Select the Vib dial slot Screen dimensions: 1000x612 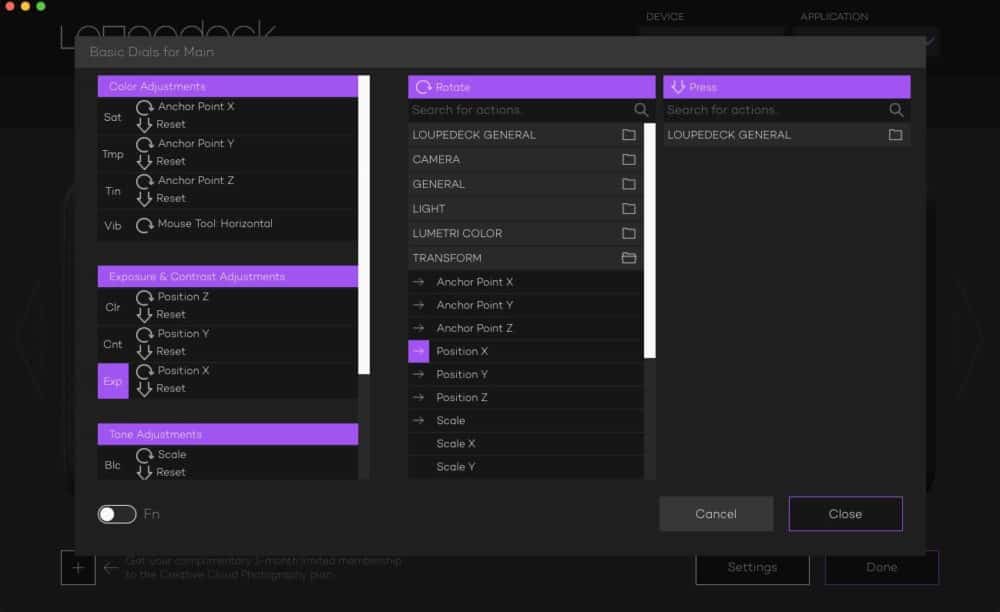point(113,225)
